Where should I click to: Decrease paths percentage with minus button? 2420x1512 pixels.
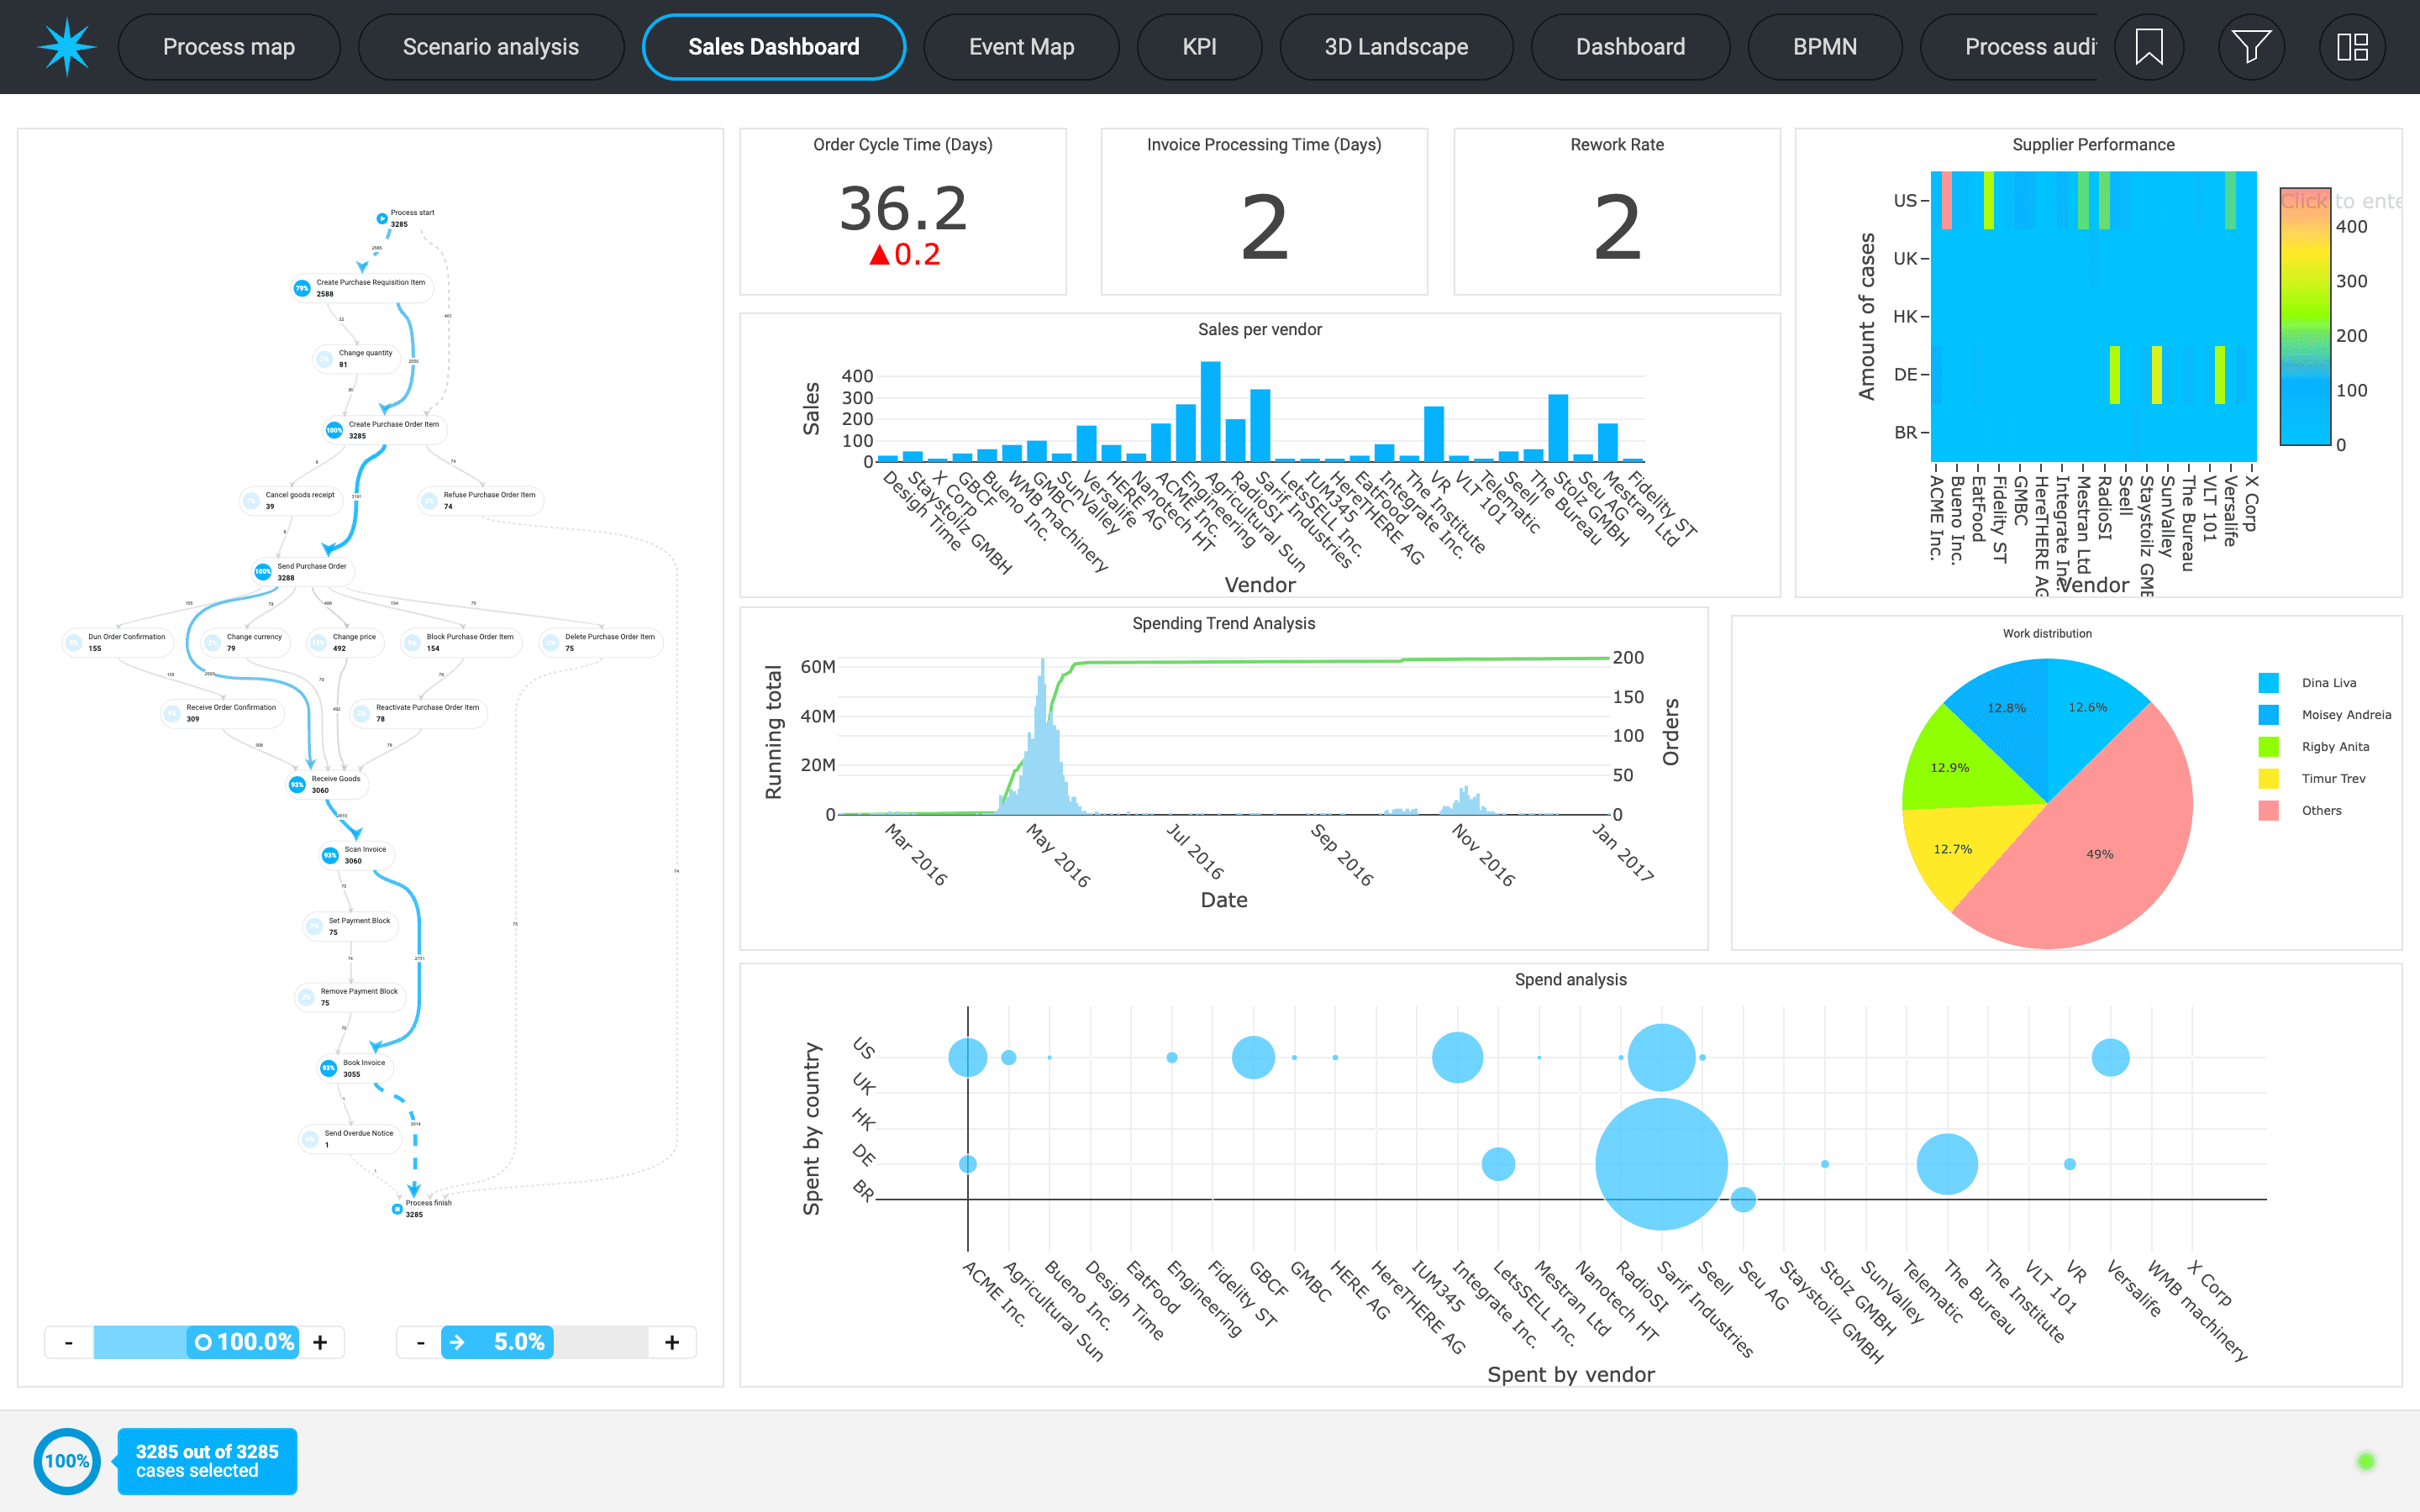coord(420,1342)
